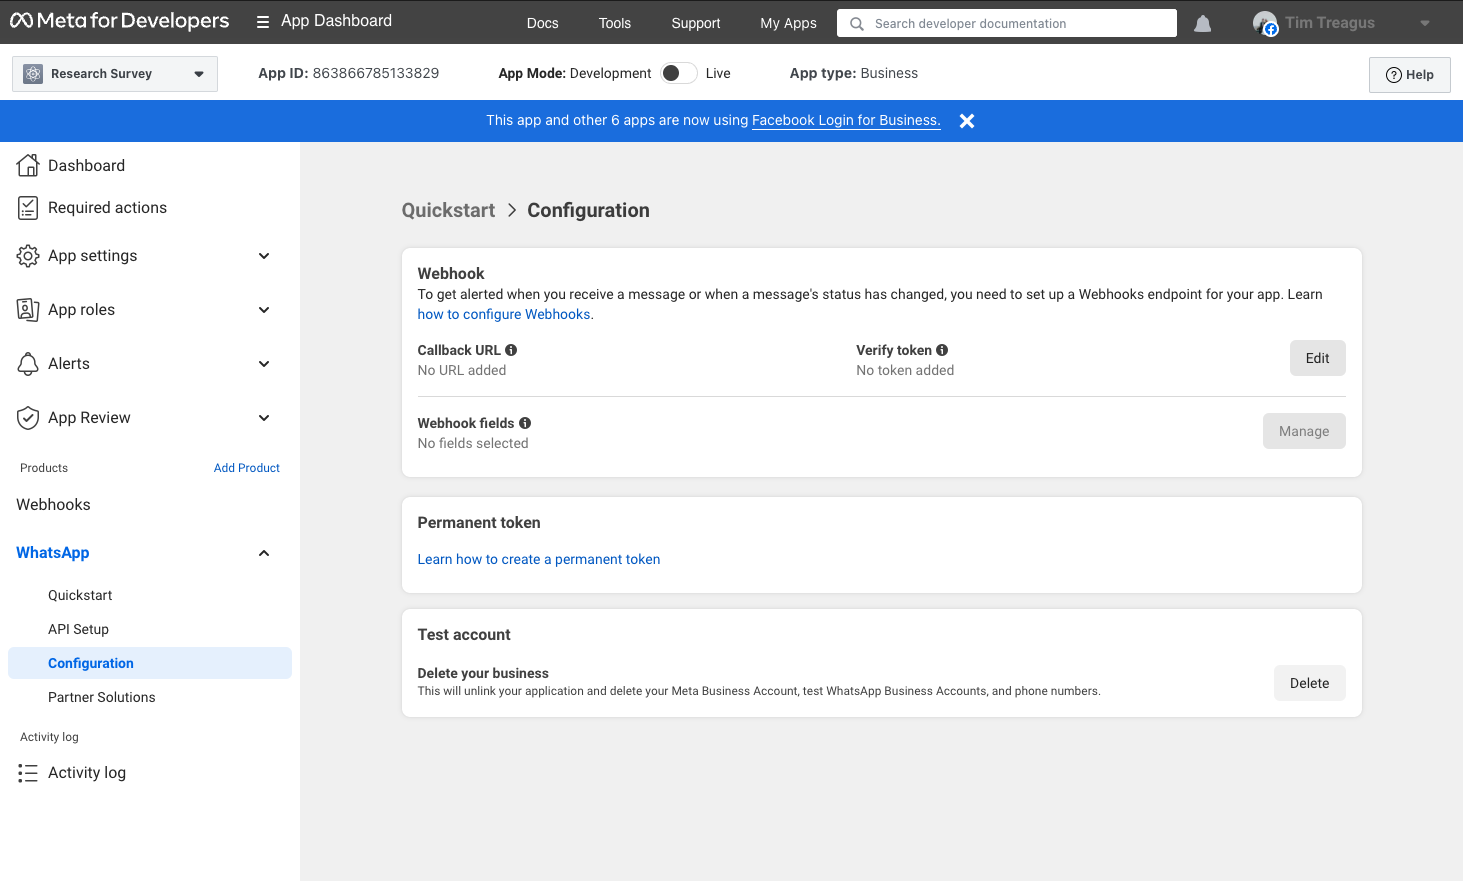Click the Callback URL info icon
Viewport: 1463px width, 881px height.
511,350
